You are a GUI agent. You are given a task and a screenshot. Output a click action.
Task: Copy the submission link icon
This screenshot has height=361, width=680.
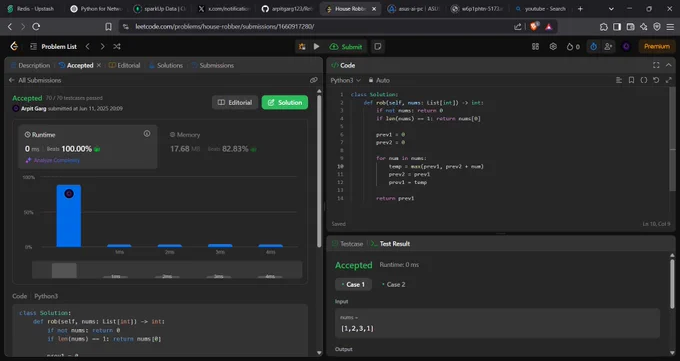pyautogui.click(x=314, y=80)
